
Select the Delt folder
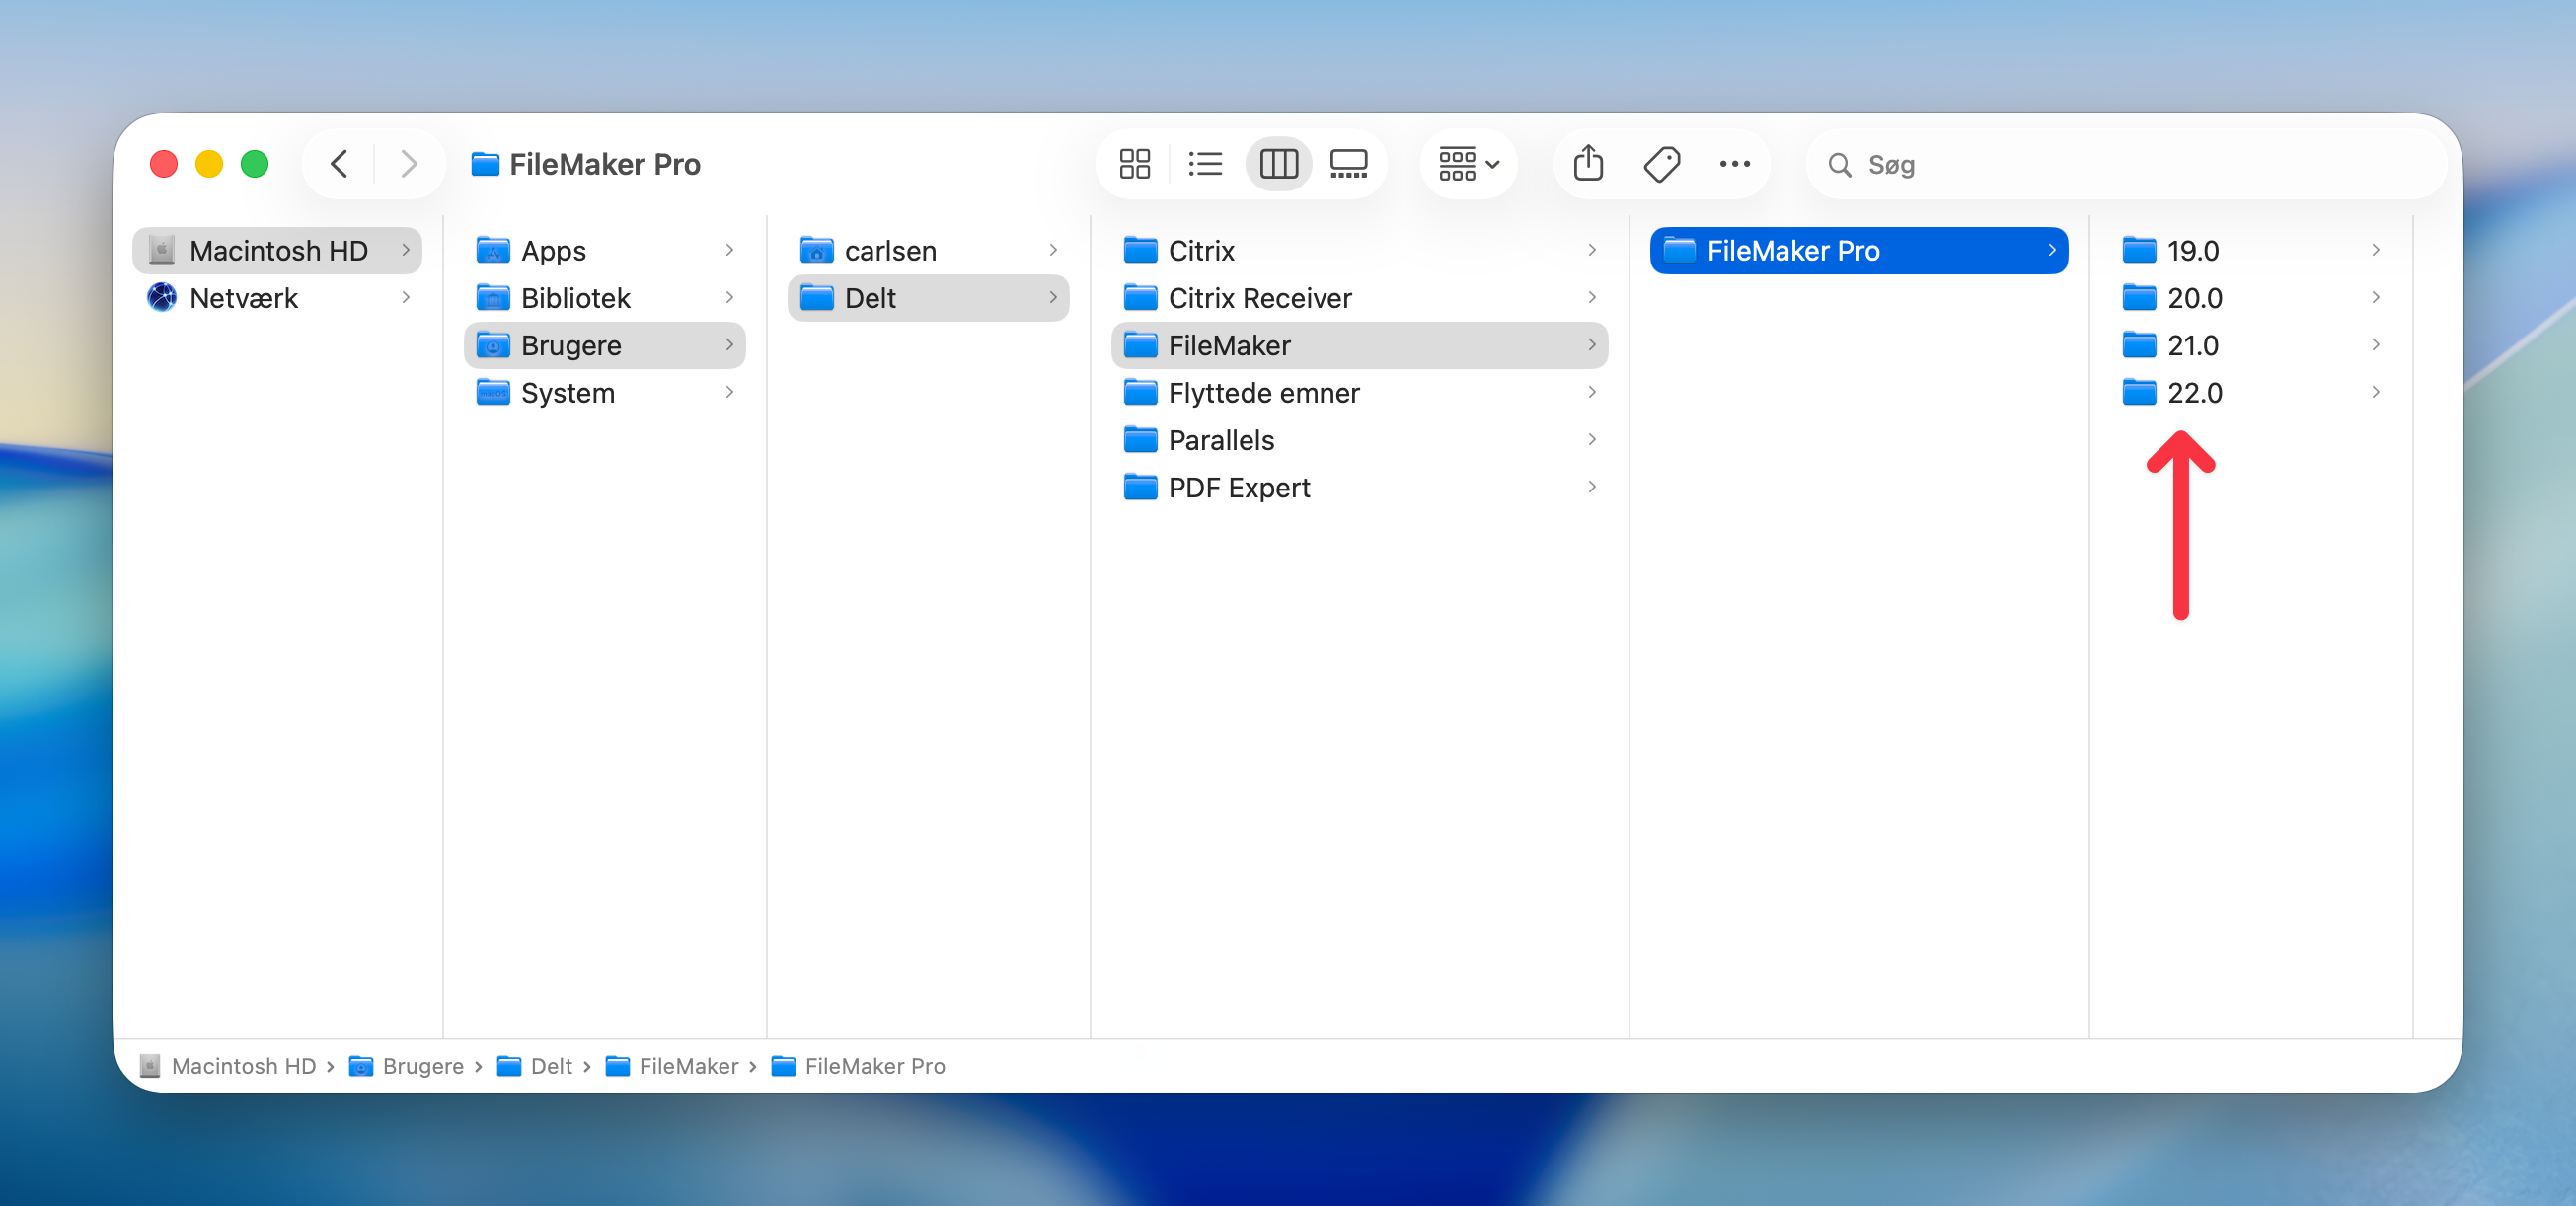click(929, 298)
